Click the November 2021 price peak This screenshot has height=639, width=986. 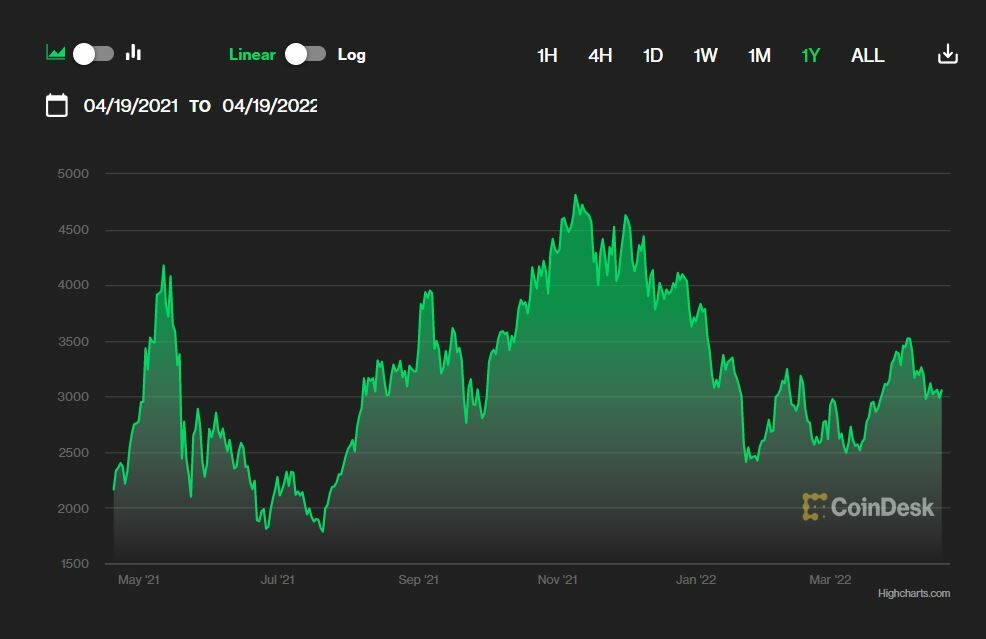click(x=575, y=196)
